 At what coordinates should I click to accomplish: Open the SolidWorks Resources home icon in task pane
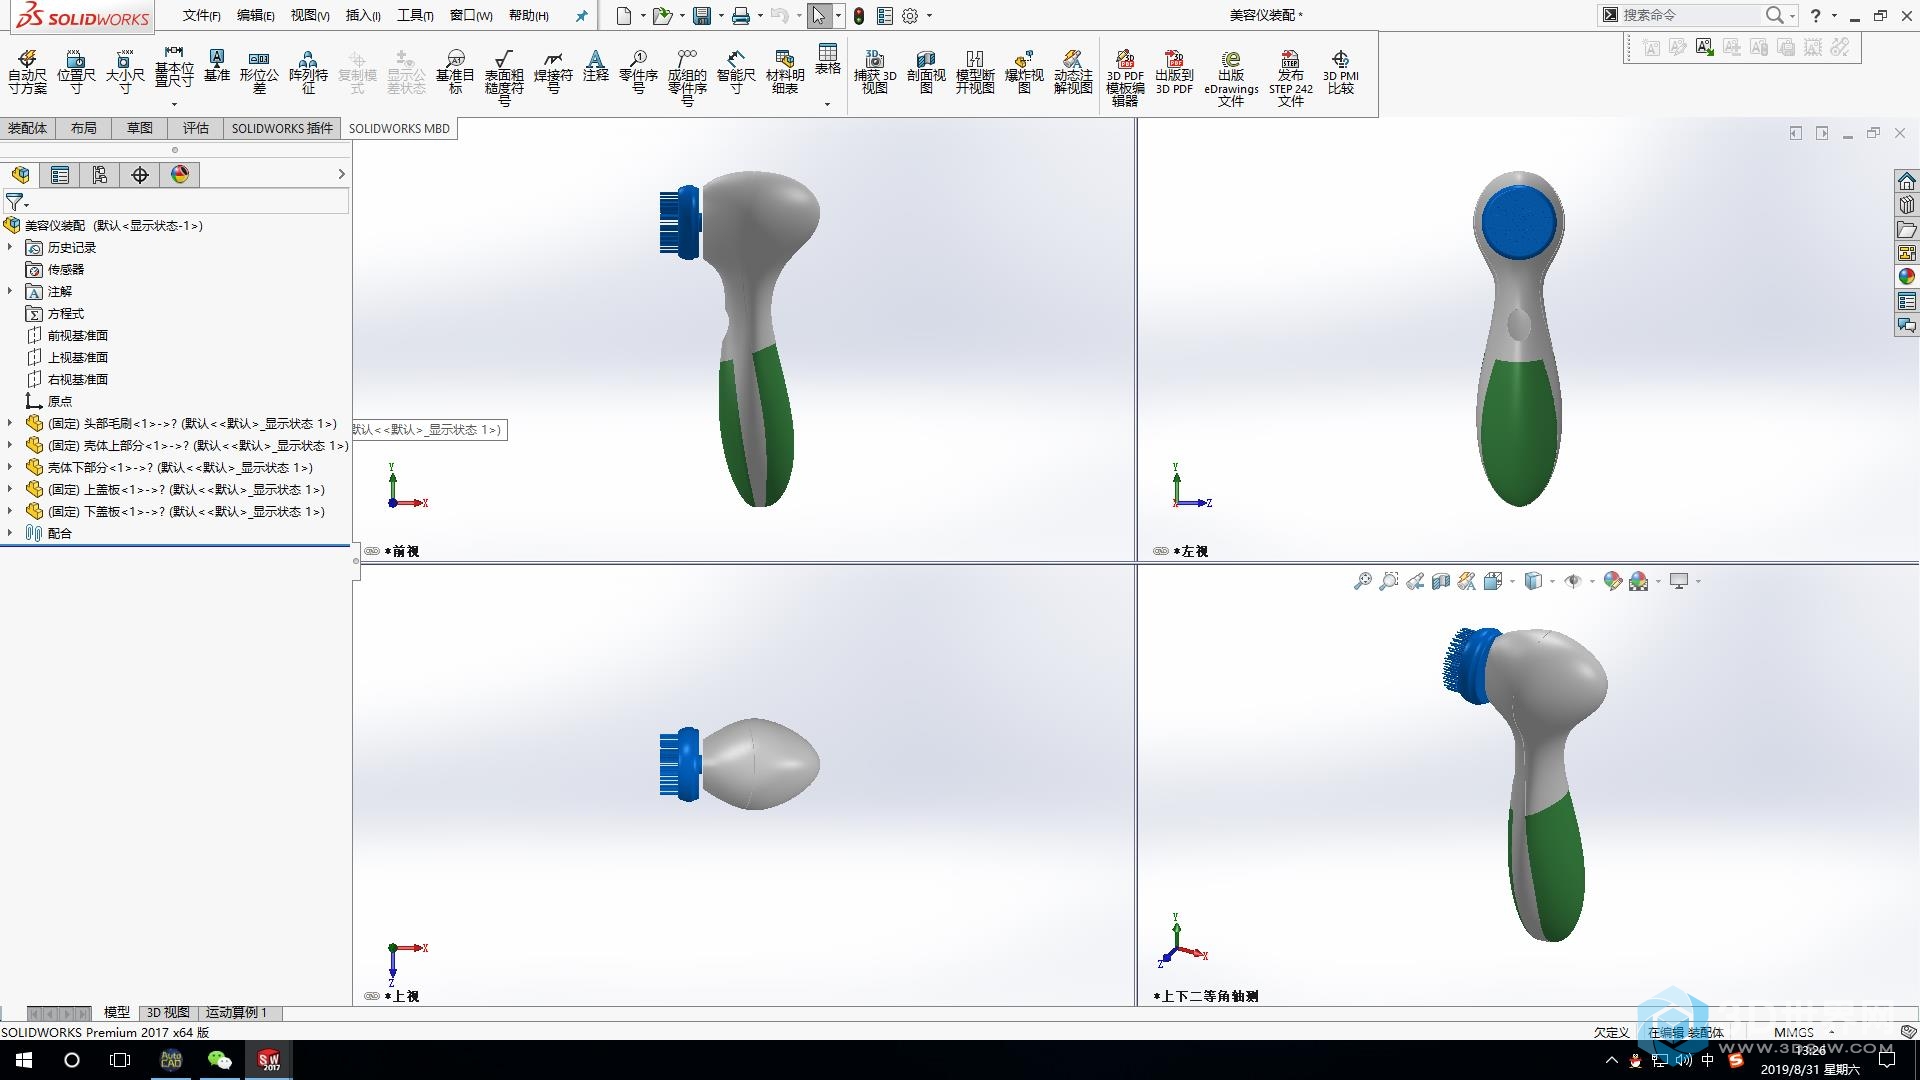pyautogui.click(x=1907, y=181)
